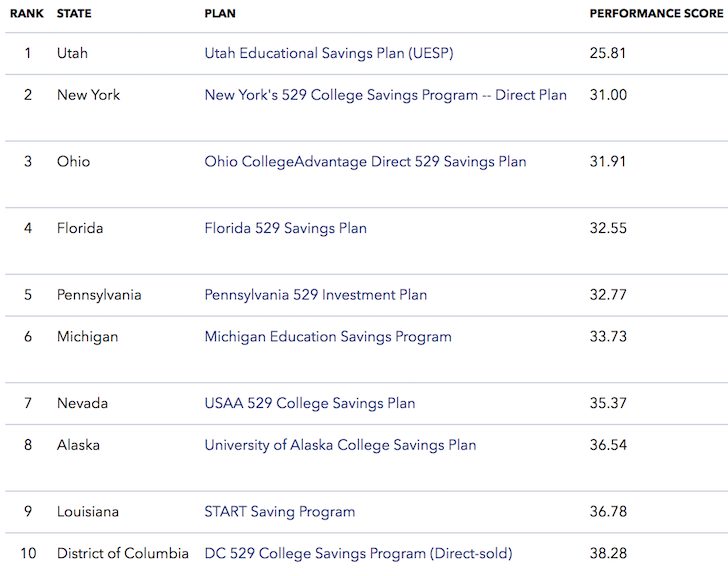Image resolution: width=728 pixels, height=576 pixels.
Task: Click the USAA 529 College Savings Plan link
Action: (309, 403)
